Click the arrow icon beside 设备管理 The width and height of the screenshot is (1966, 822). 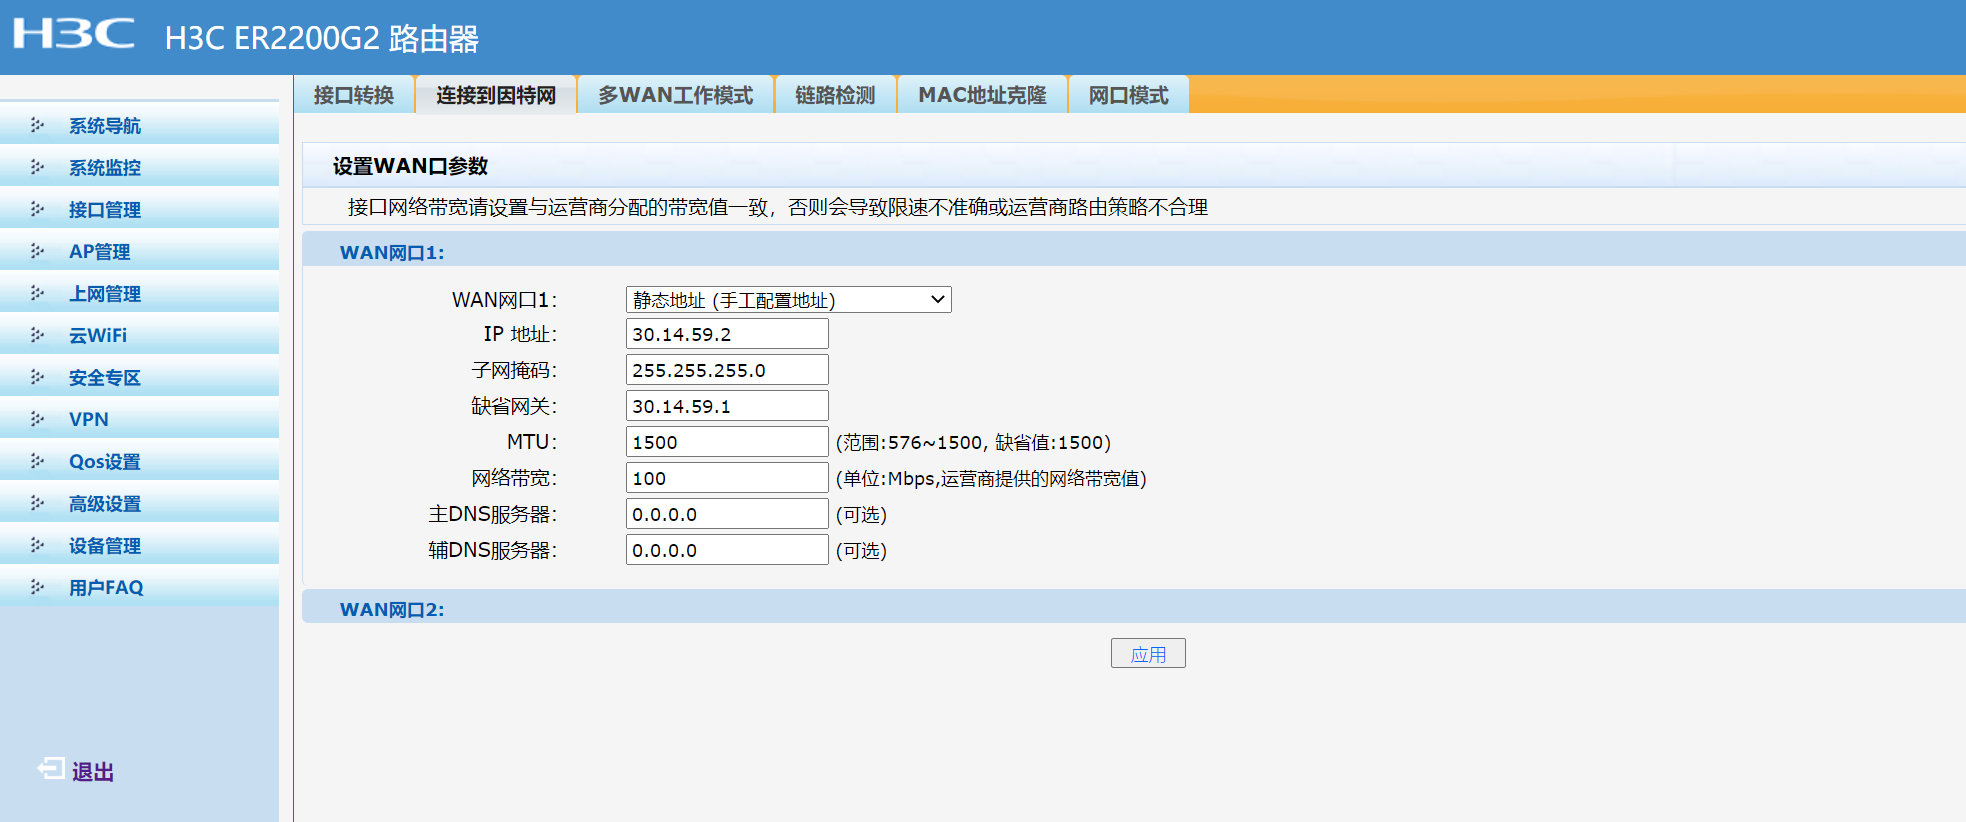(38, 545)
